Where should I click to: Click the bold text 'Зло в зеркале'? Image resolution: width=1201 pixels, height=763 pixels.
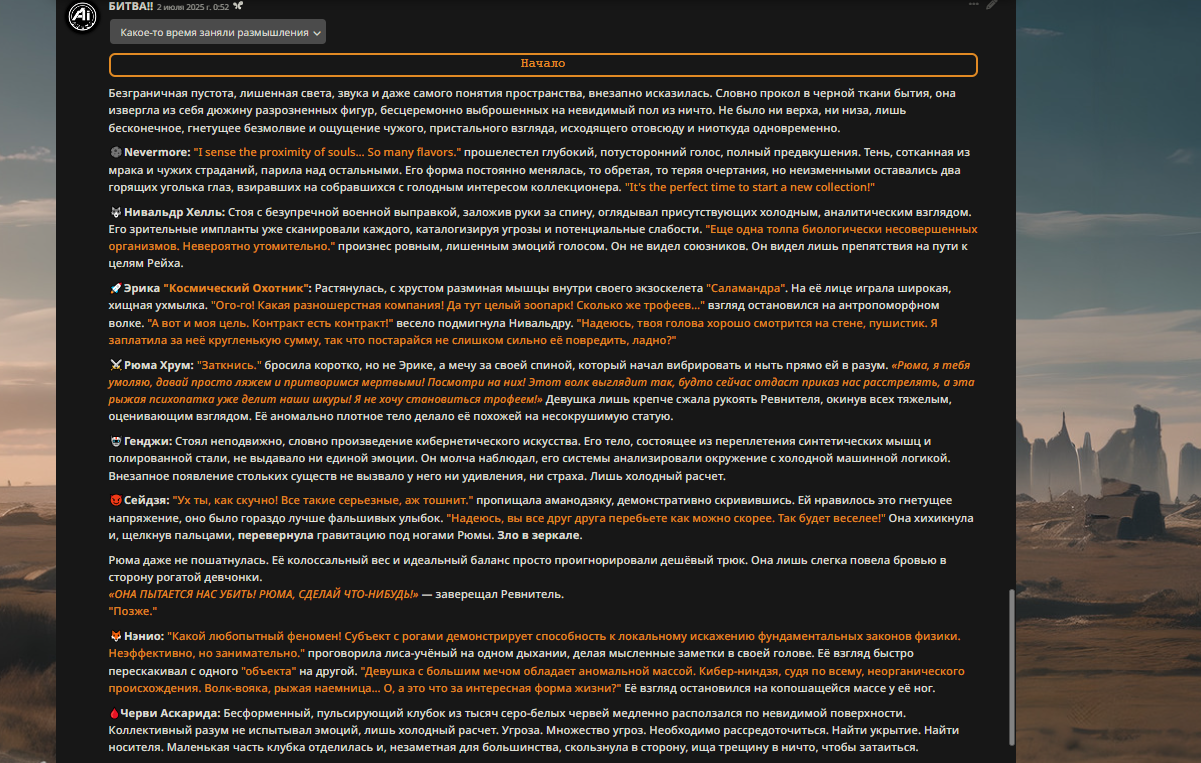pyautogui.click(x=539, y=535)
